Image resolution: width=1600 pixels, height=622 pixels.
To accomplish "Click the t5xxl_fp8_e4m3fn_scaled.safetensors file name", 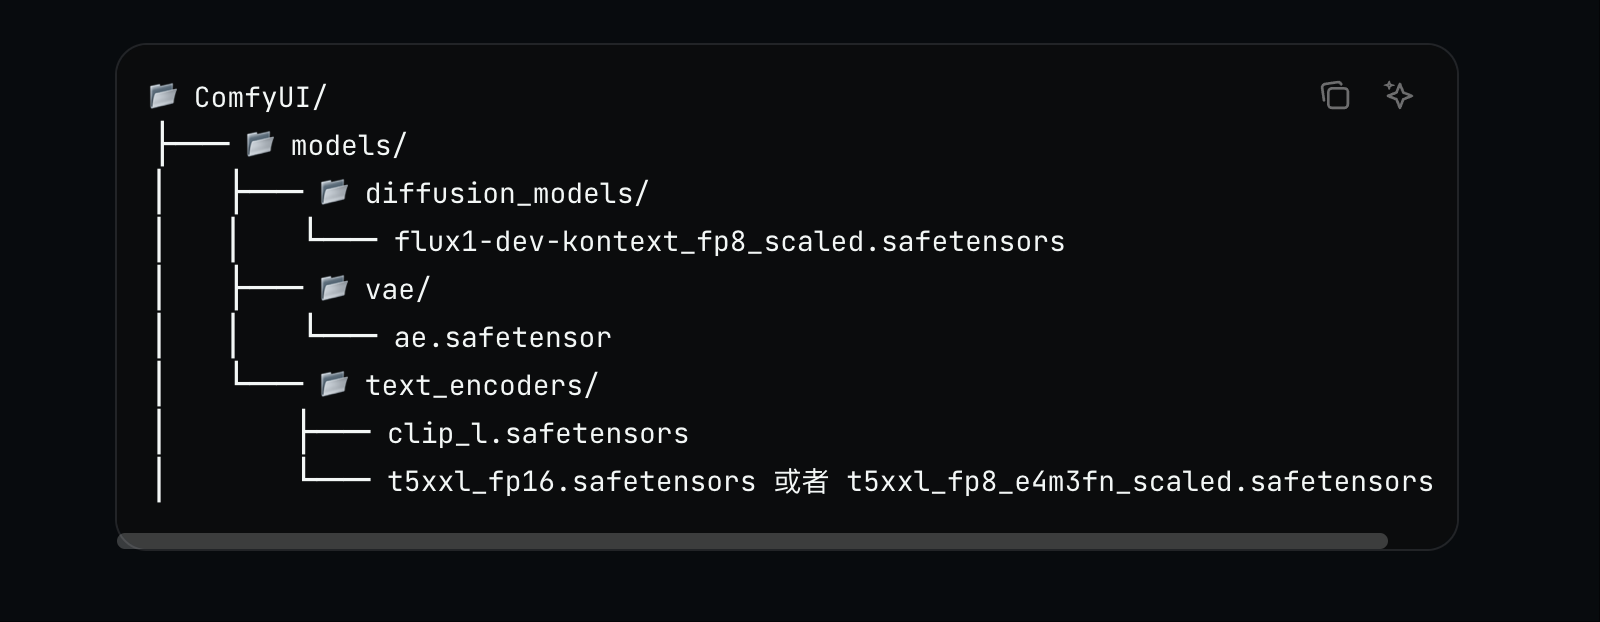I will [1139, 482].
